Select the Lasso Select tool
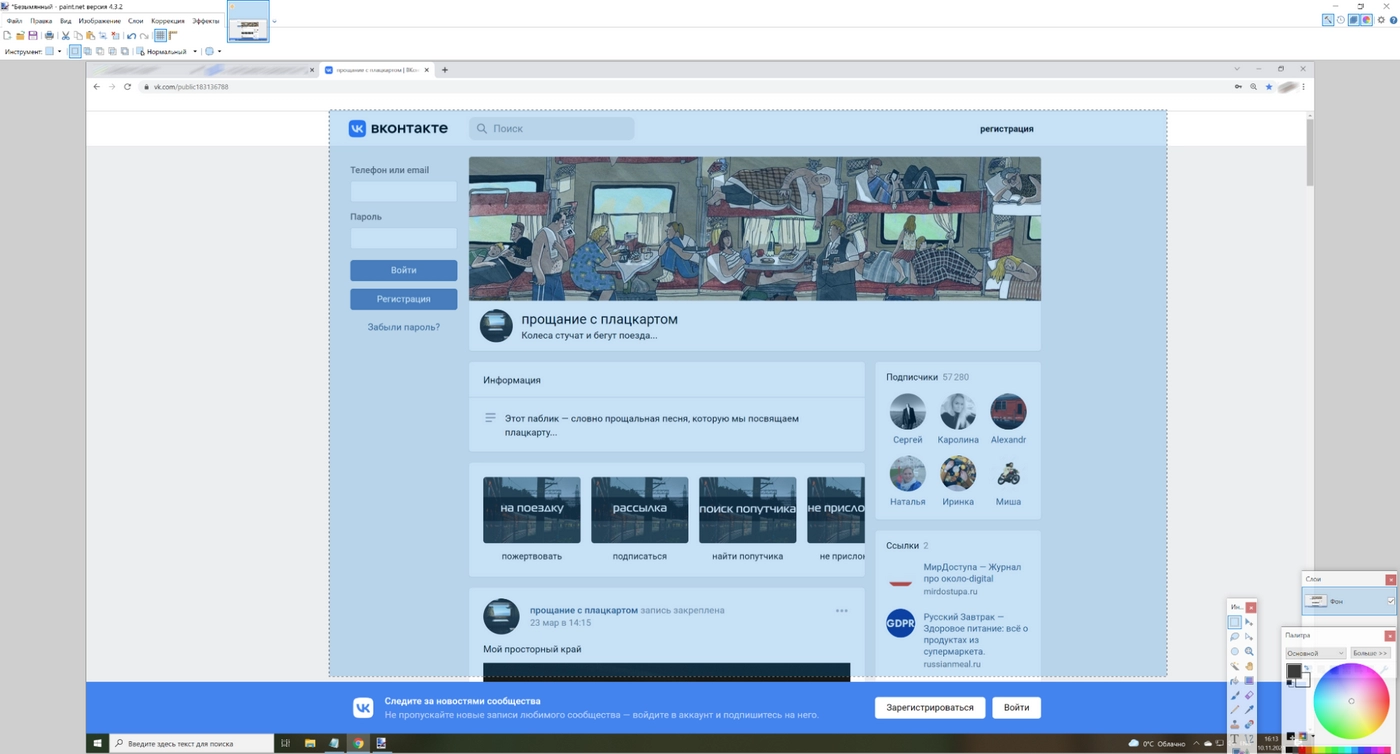This screenshot has height=754, width=1400. [x=1235, y=636]
